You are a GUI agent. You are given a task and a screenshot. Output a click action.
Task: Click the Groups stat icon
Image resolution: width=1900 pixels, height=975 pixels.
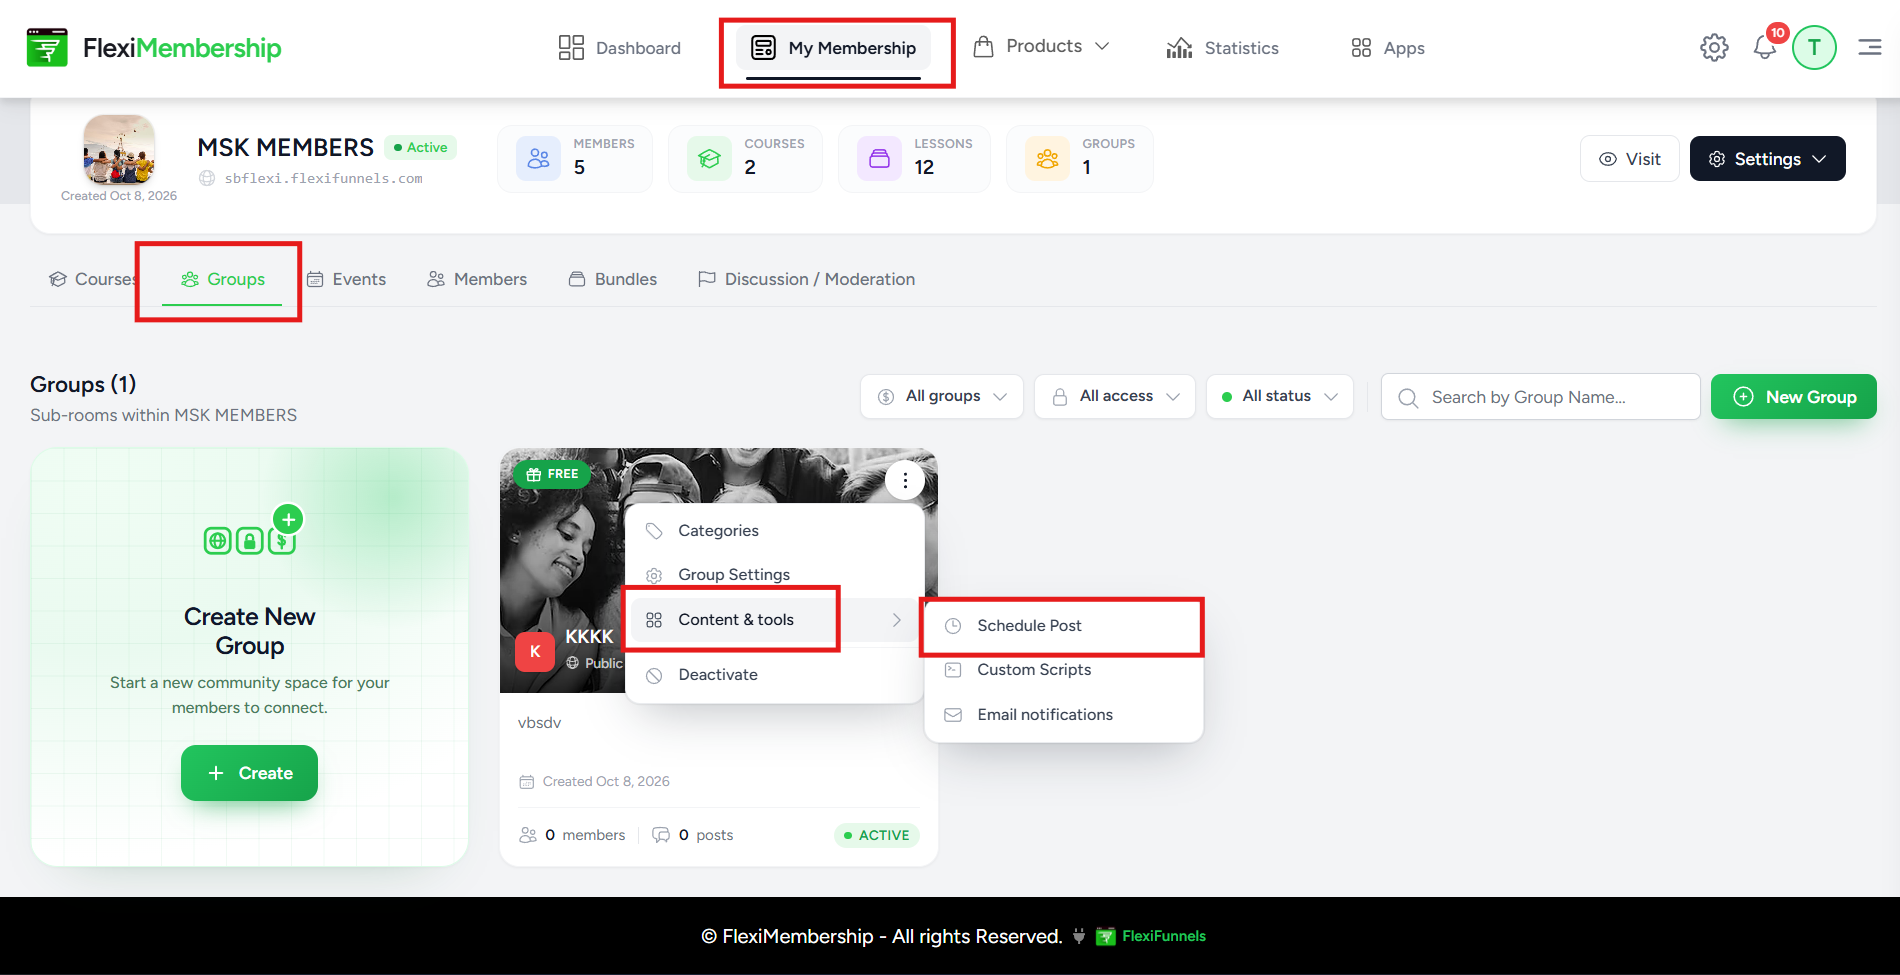(x=1047, y=158)
